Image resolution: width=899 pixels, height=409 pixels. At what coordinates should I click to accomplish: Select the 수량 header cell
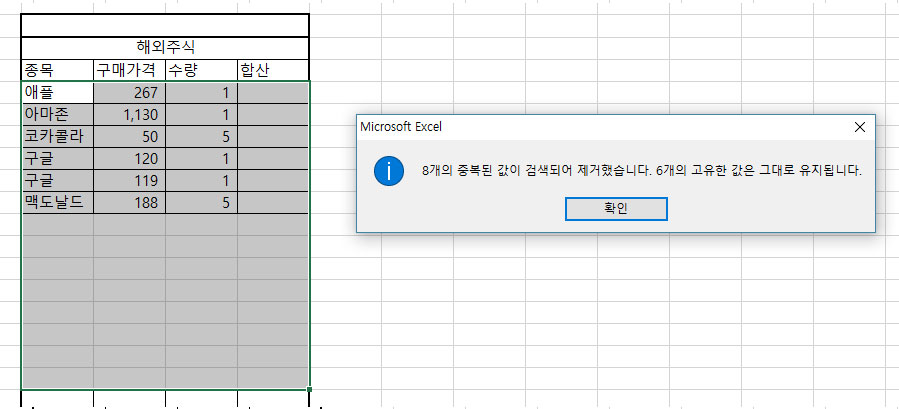click(x=201, y=70)
